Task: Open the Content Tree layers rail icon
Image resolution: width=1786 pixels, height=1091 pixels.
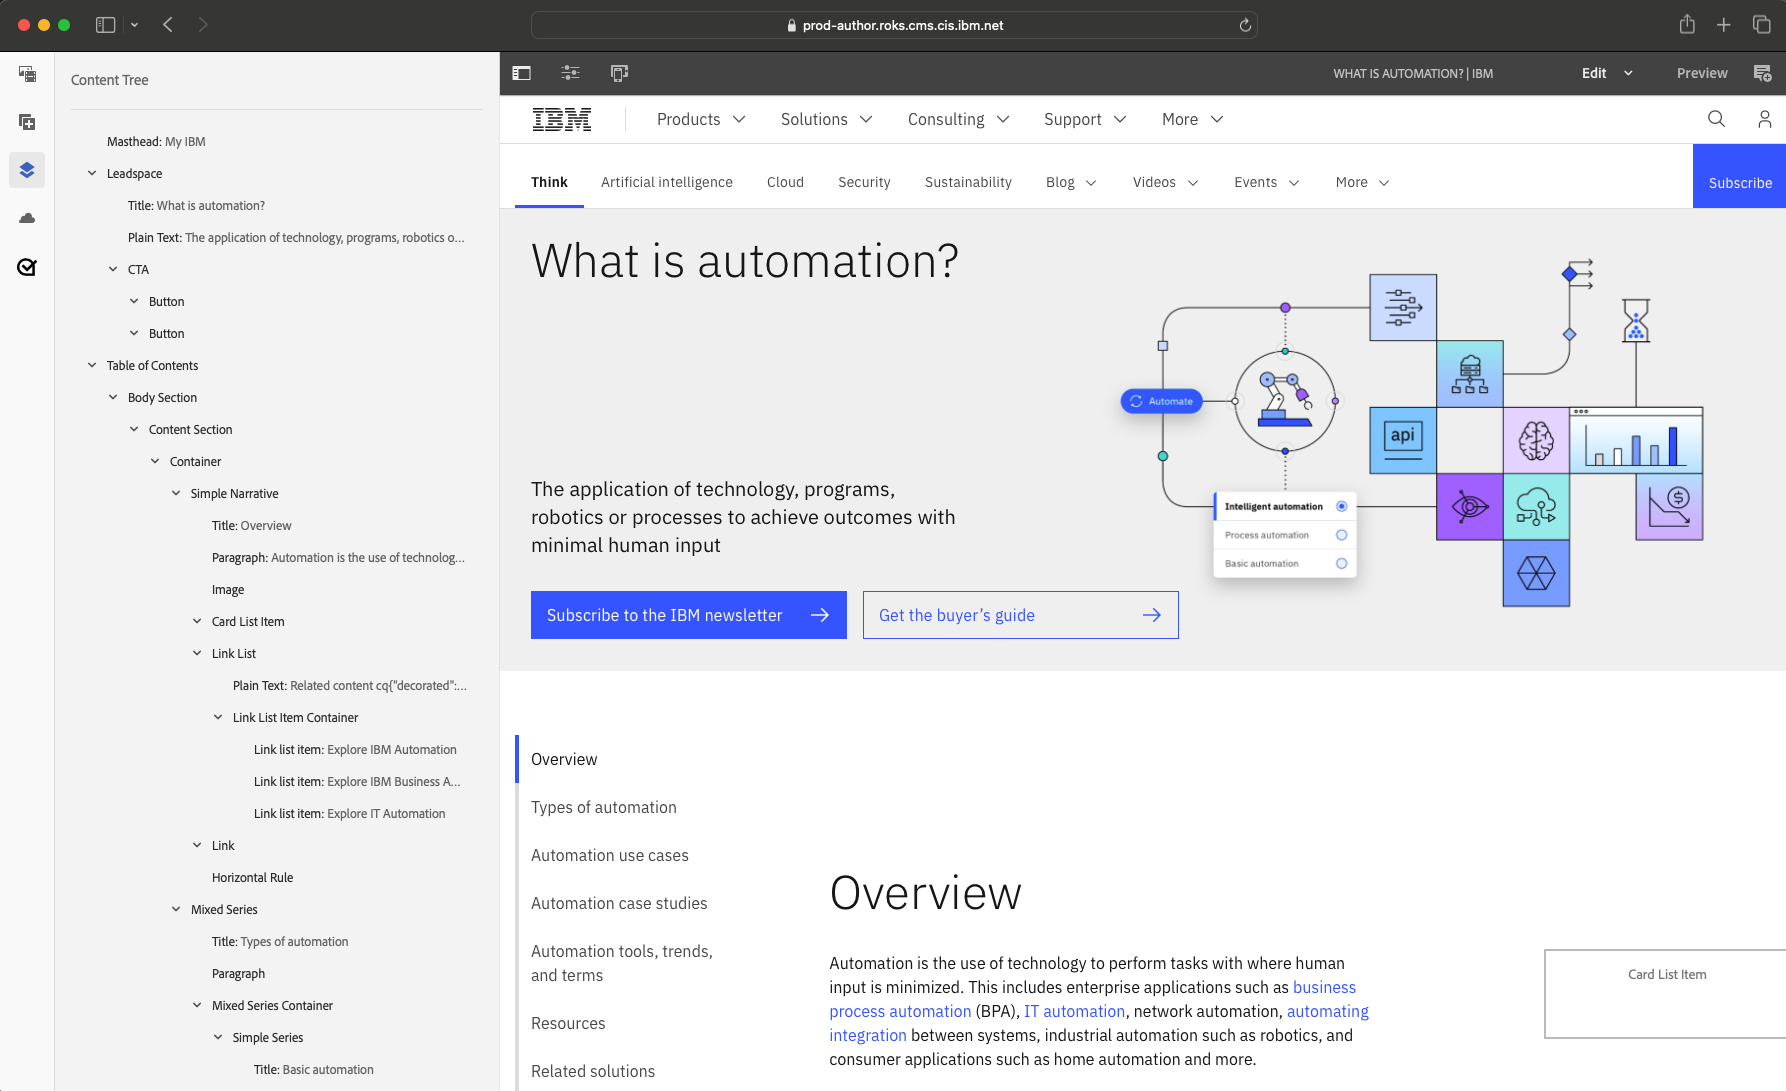Action: (27, 170)
